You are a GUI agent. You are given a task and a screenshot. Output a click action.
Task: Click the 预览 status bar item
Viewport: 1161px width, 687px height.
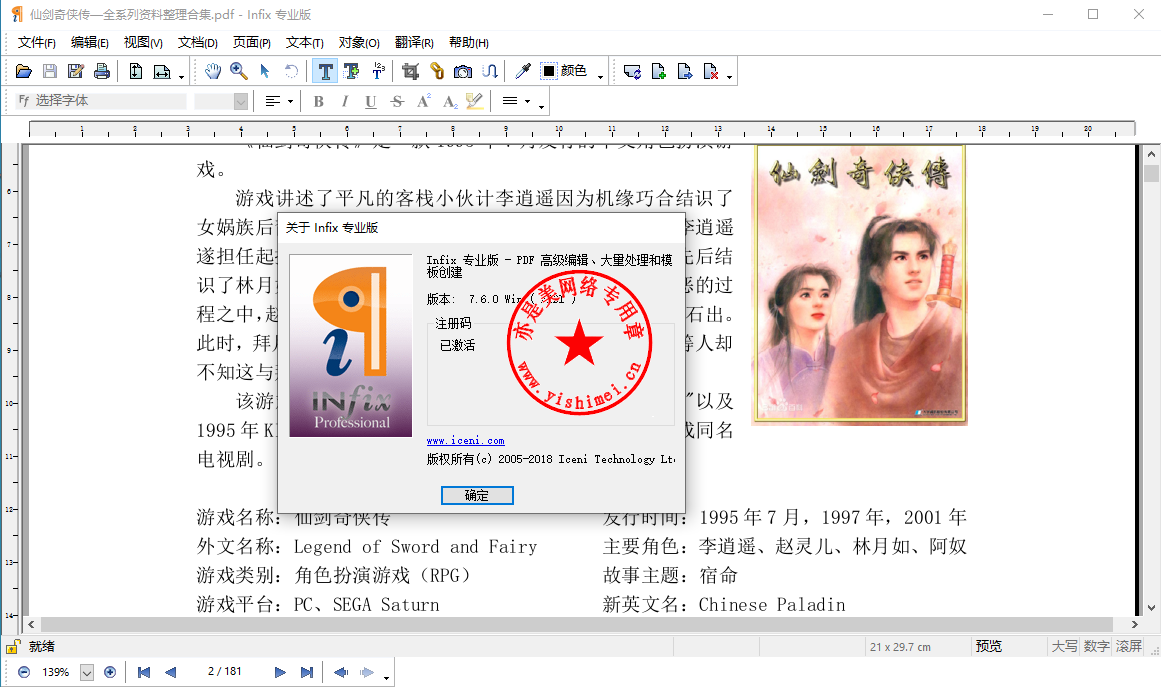pos(988,646)
